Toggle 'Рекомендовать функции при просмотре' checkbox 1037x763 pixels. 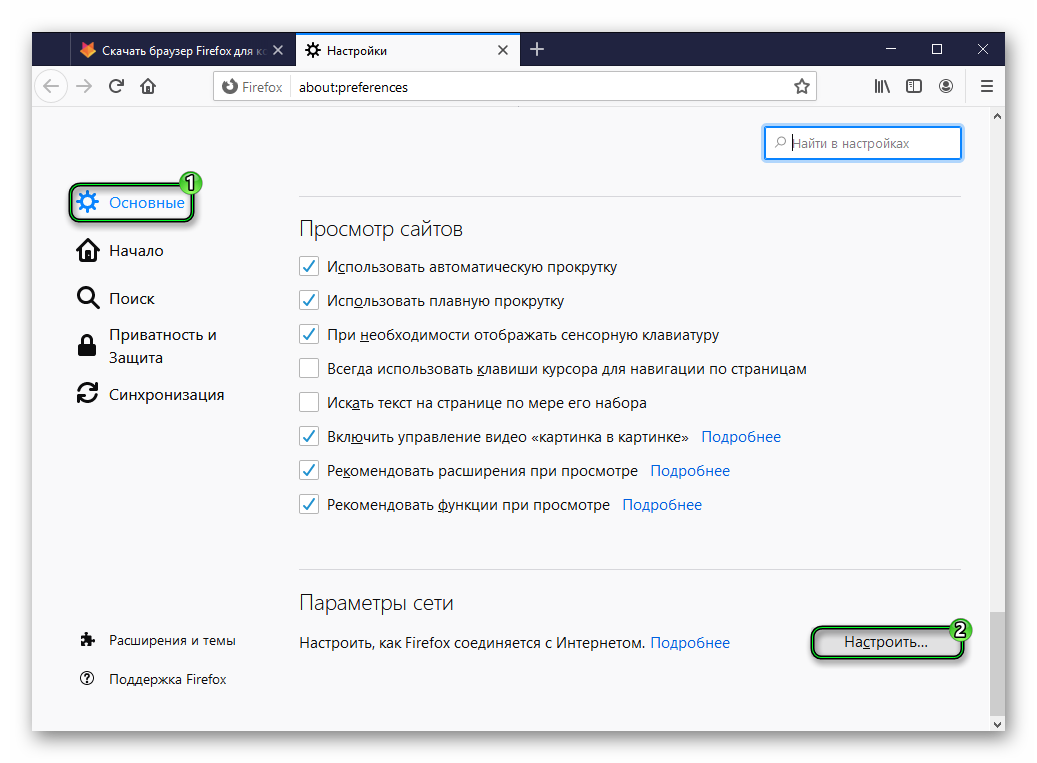coord(309,504)
